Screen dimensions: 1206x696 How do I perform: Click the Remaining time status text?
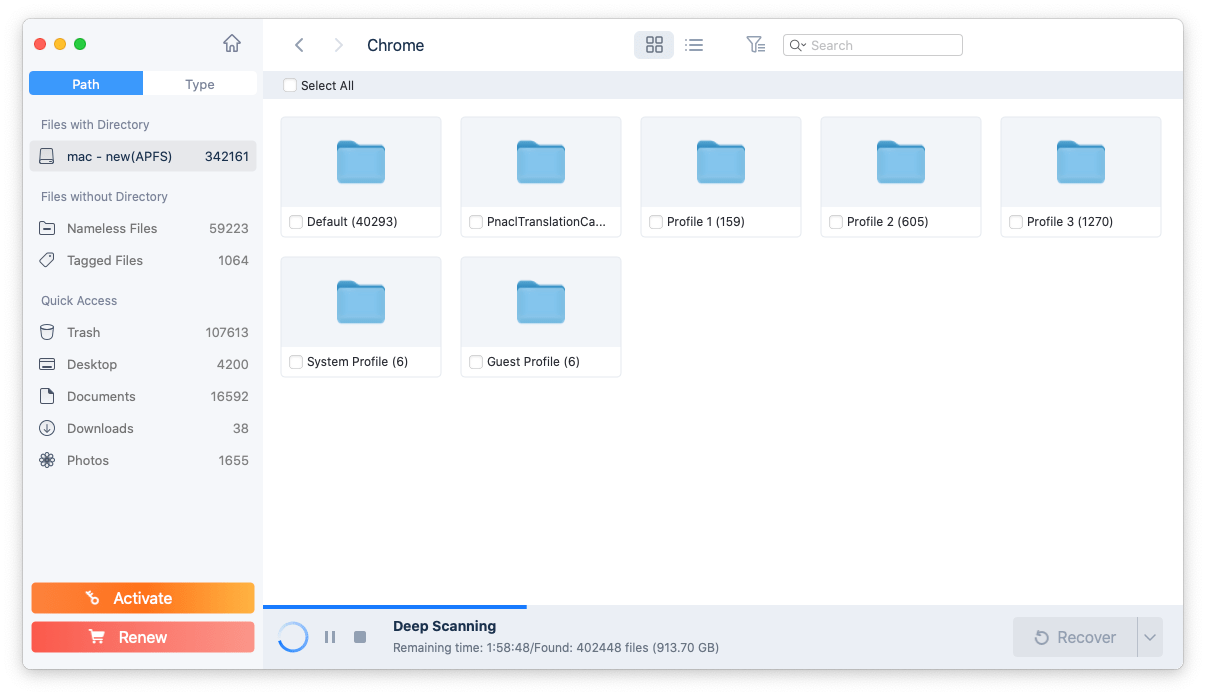coord(556,648)
